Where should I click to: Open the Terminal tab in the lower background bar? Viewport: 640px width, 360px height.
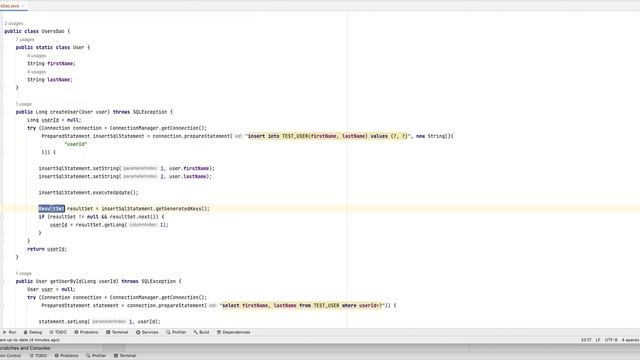point(125,356)
